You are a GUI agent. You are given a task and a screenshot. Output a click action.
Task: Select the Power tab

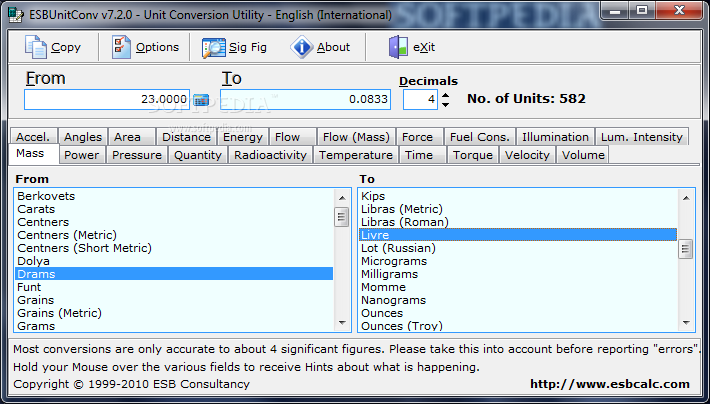click(x=82, y=155)
